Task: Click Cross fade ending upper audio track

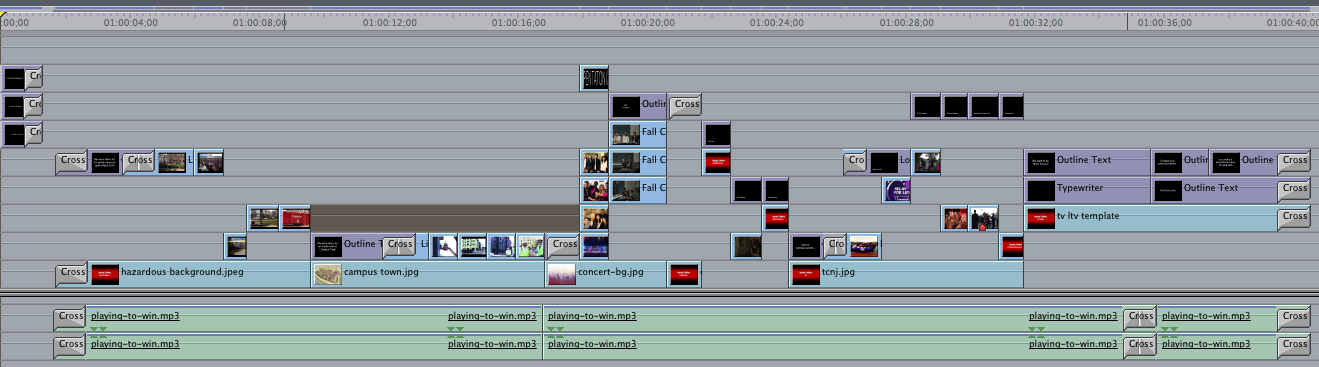Action: [1294, 318]
